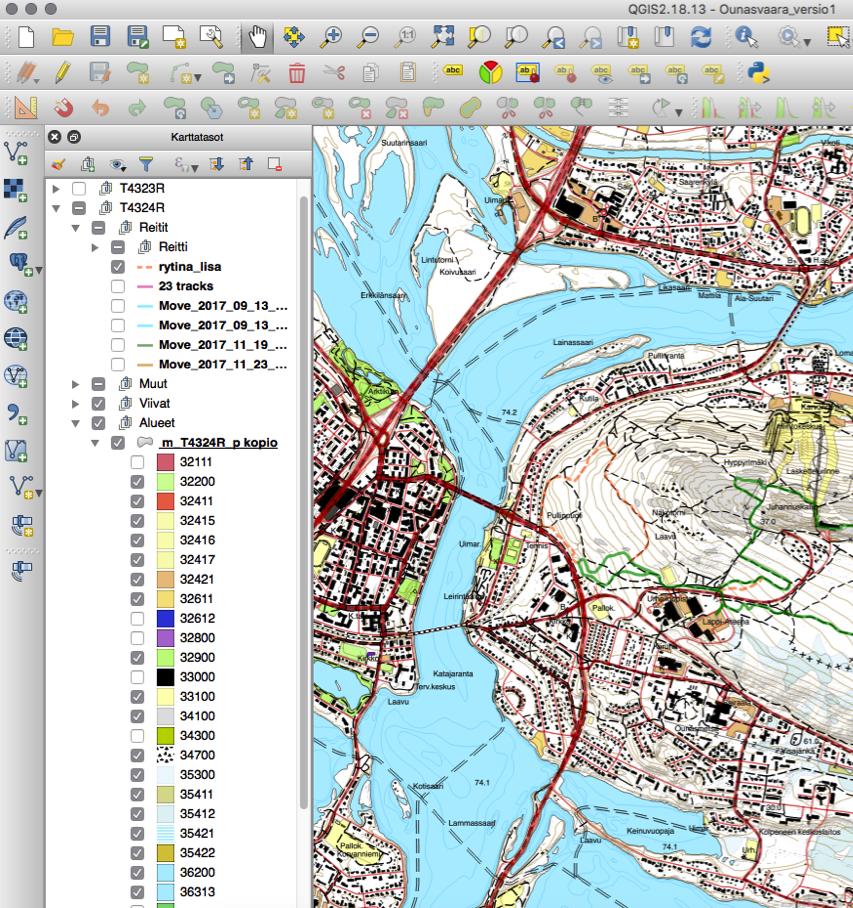Open the Python console
This screenshot has width=853, height=908.
pos(758,73)
